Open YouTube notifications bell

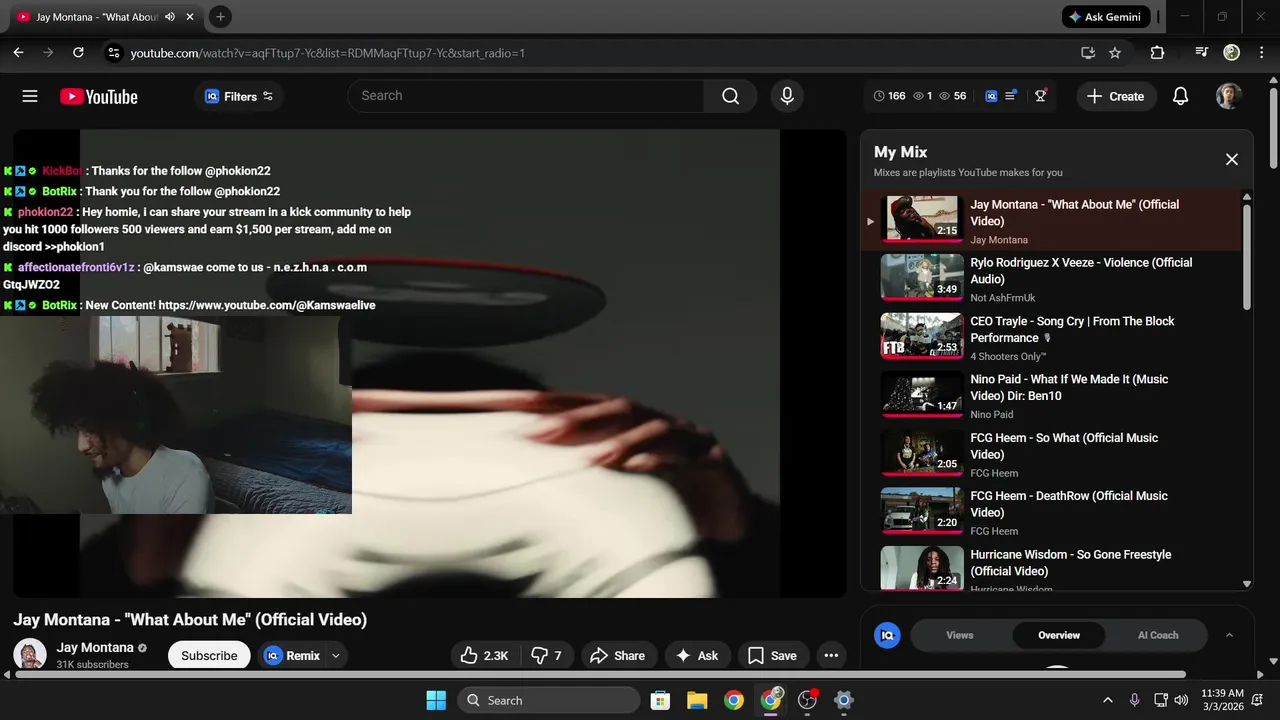pyautogui.click(x=1180, y=96)
